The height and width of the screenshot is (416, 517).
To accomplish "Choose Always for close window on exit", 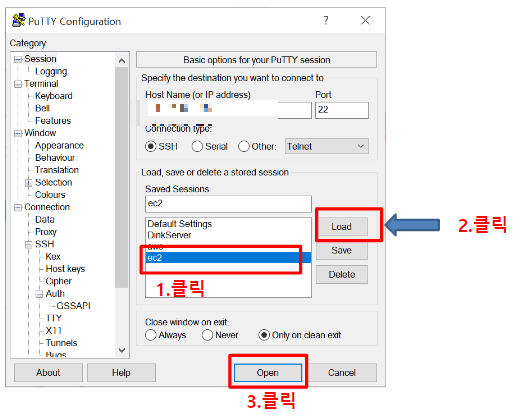I will [151, 335].
